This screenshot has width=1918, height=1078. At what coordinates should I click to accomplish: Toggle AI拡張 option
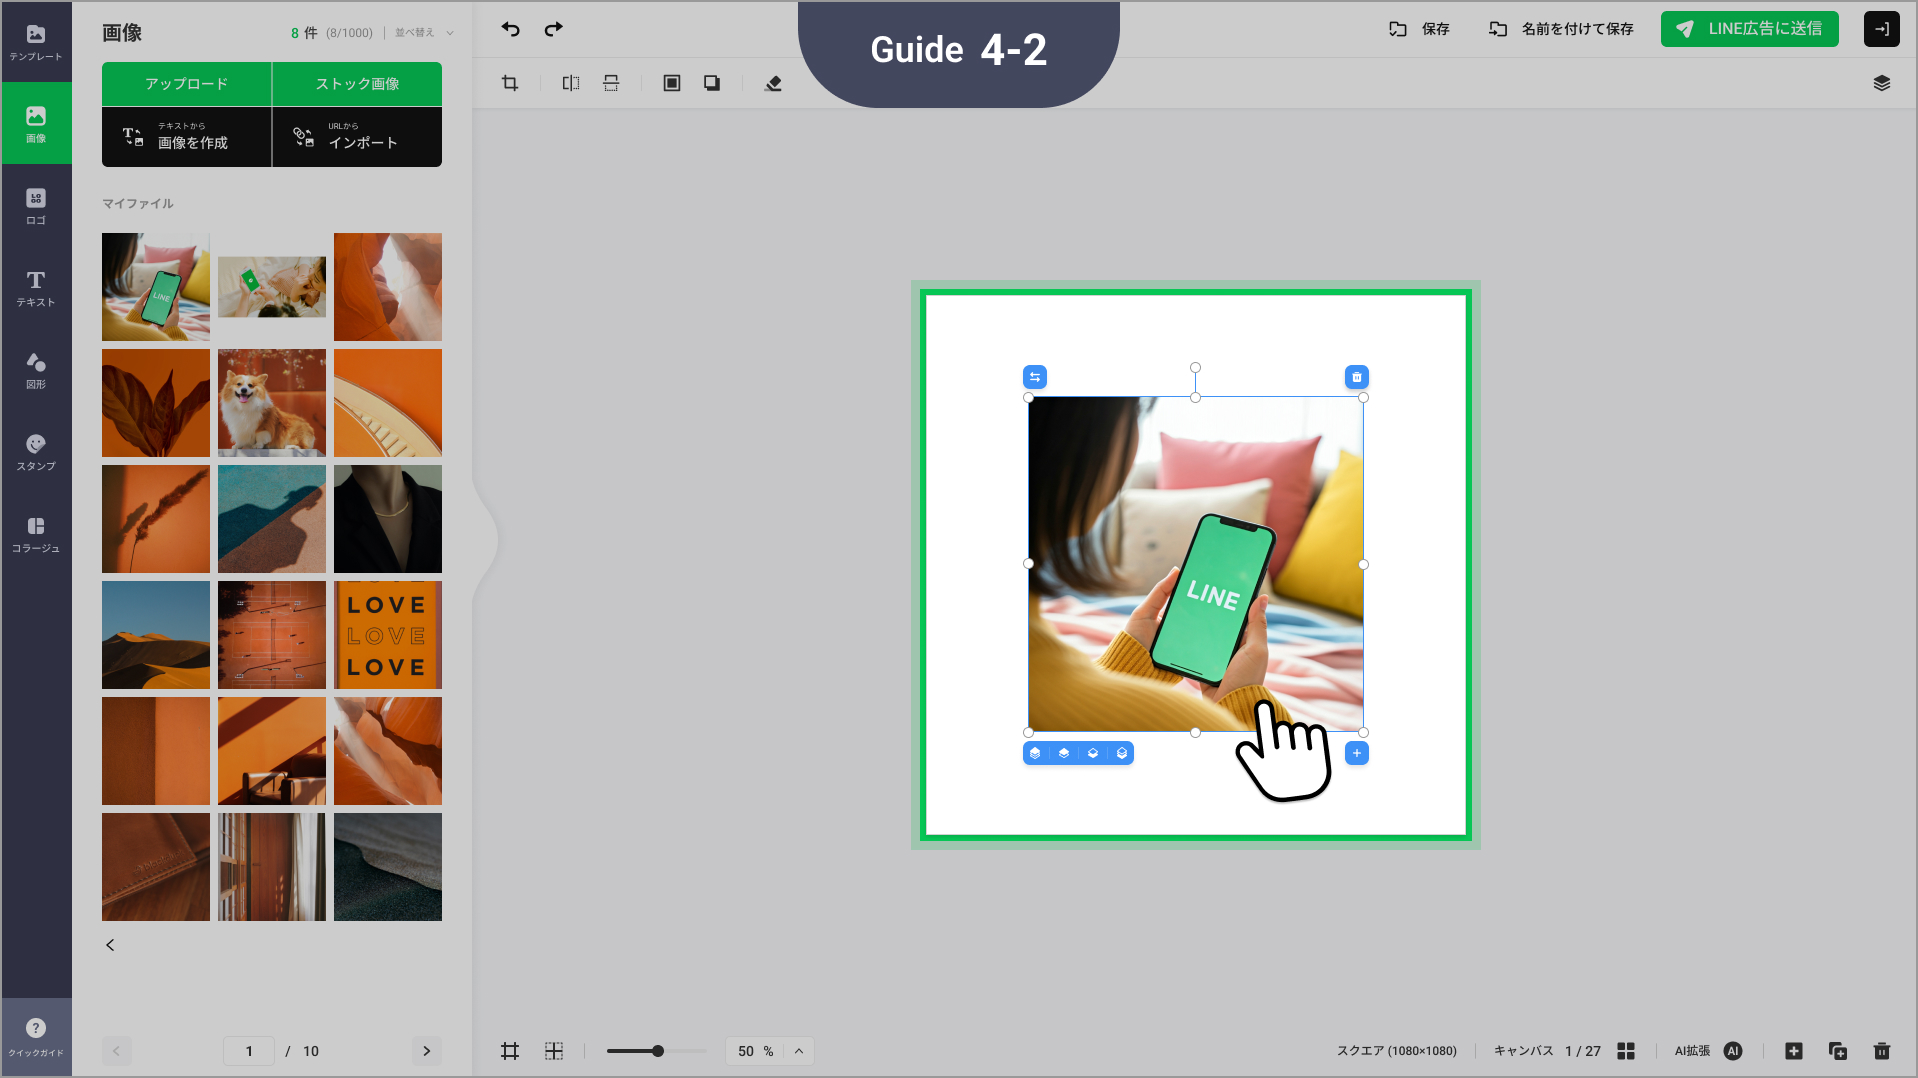[1733, 1051]
